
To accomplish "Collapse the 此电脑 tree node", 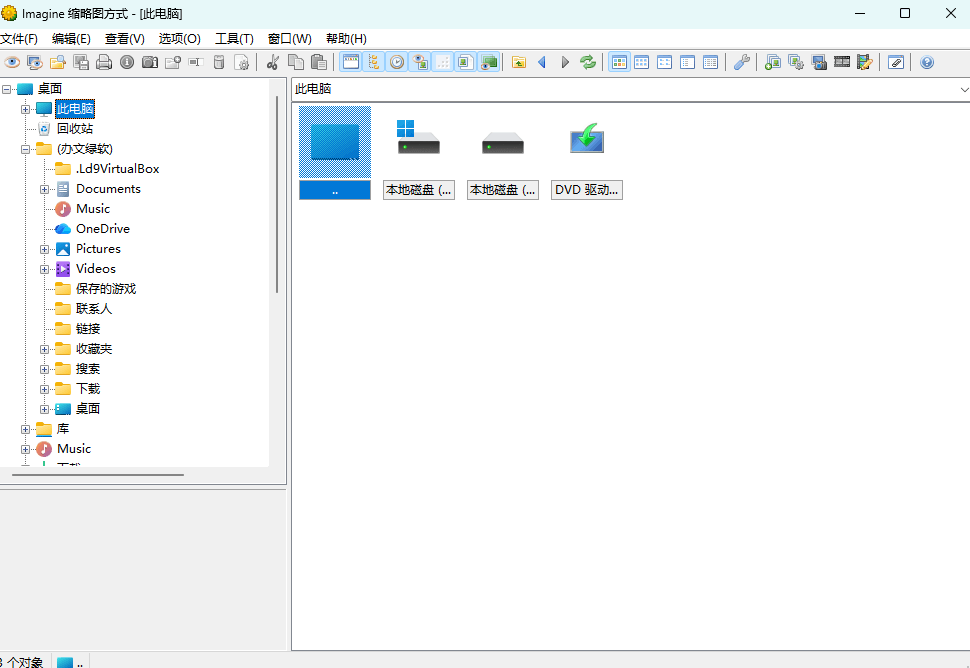I will [x=24, y=108].
